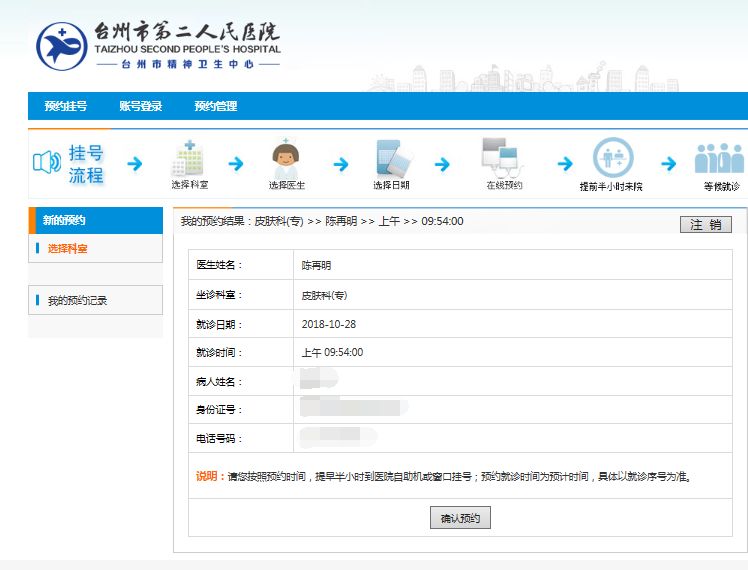Click the 挂号流程 heading text
The width and height of the screenshot is (748, 570).
[86, 164]
